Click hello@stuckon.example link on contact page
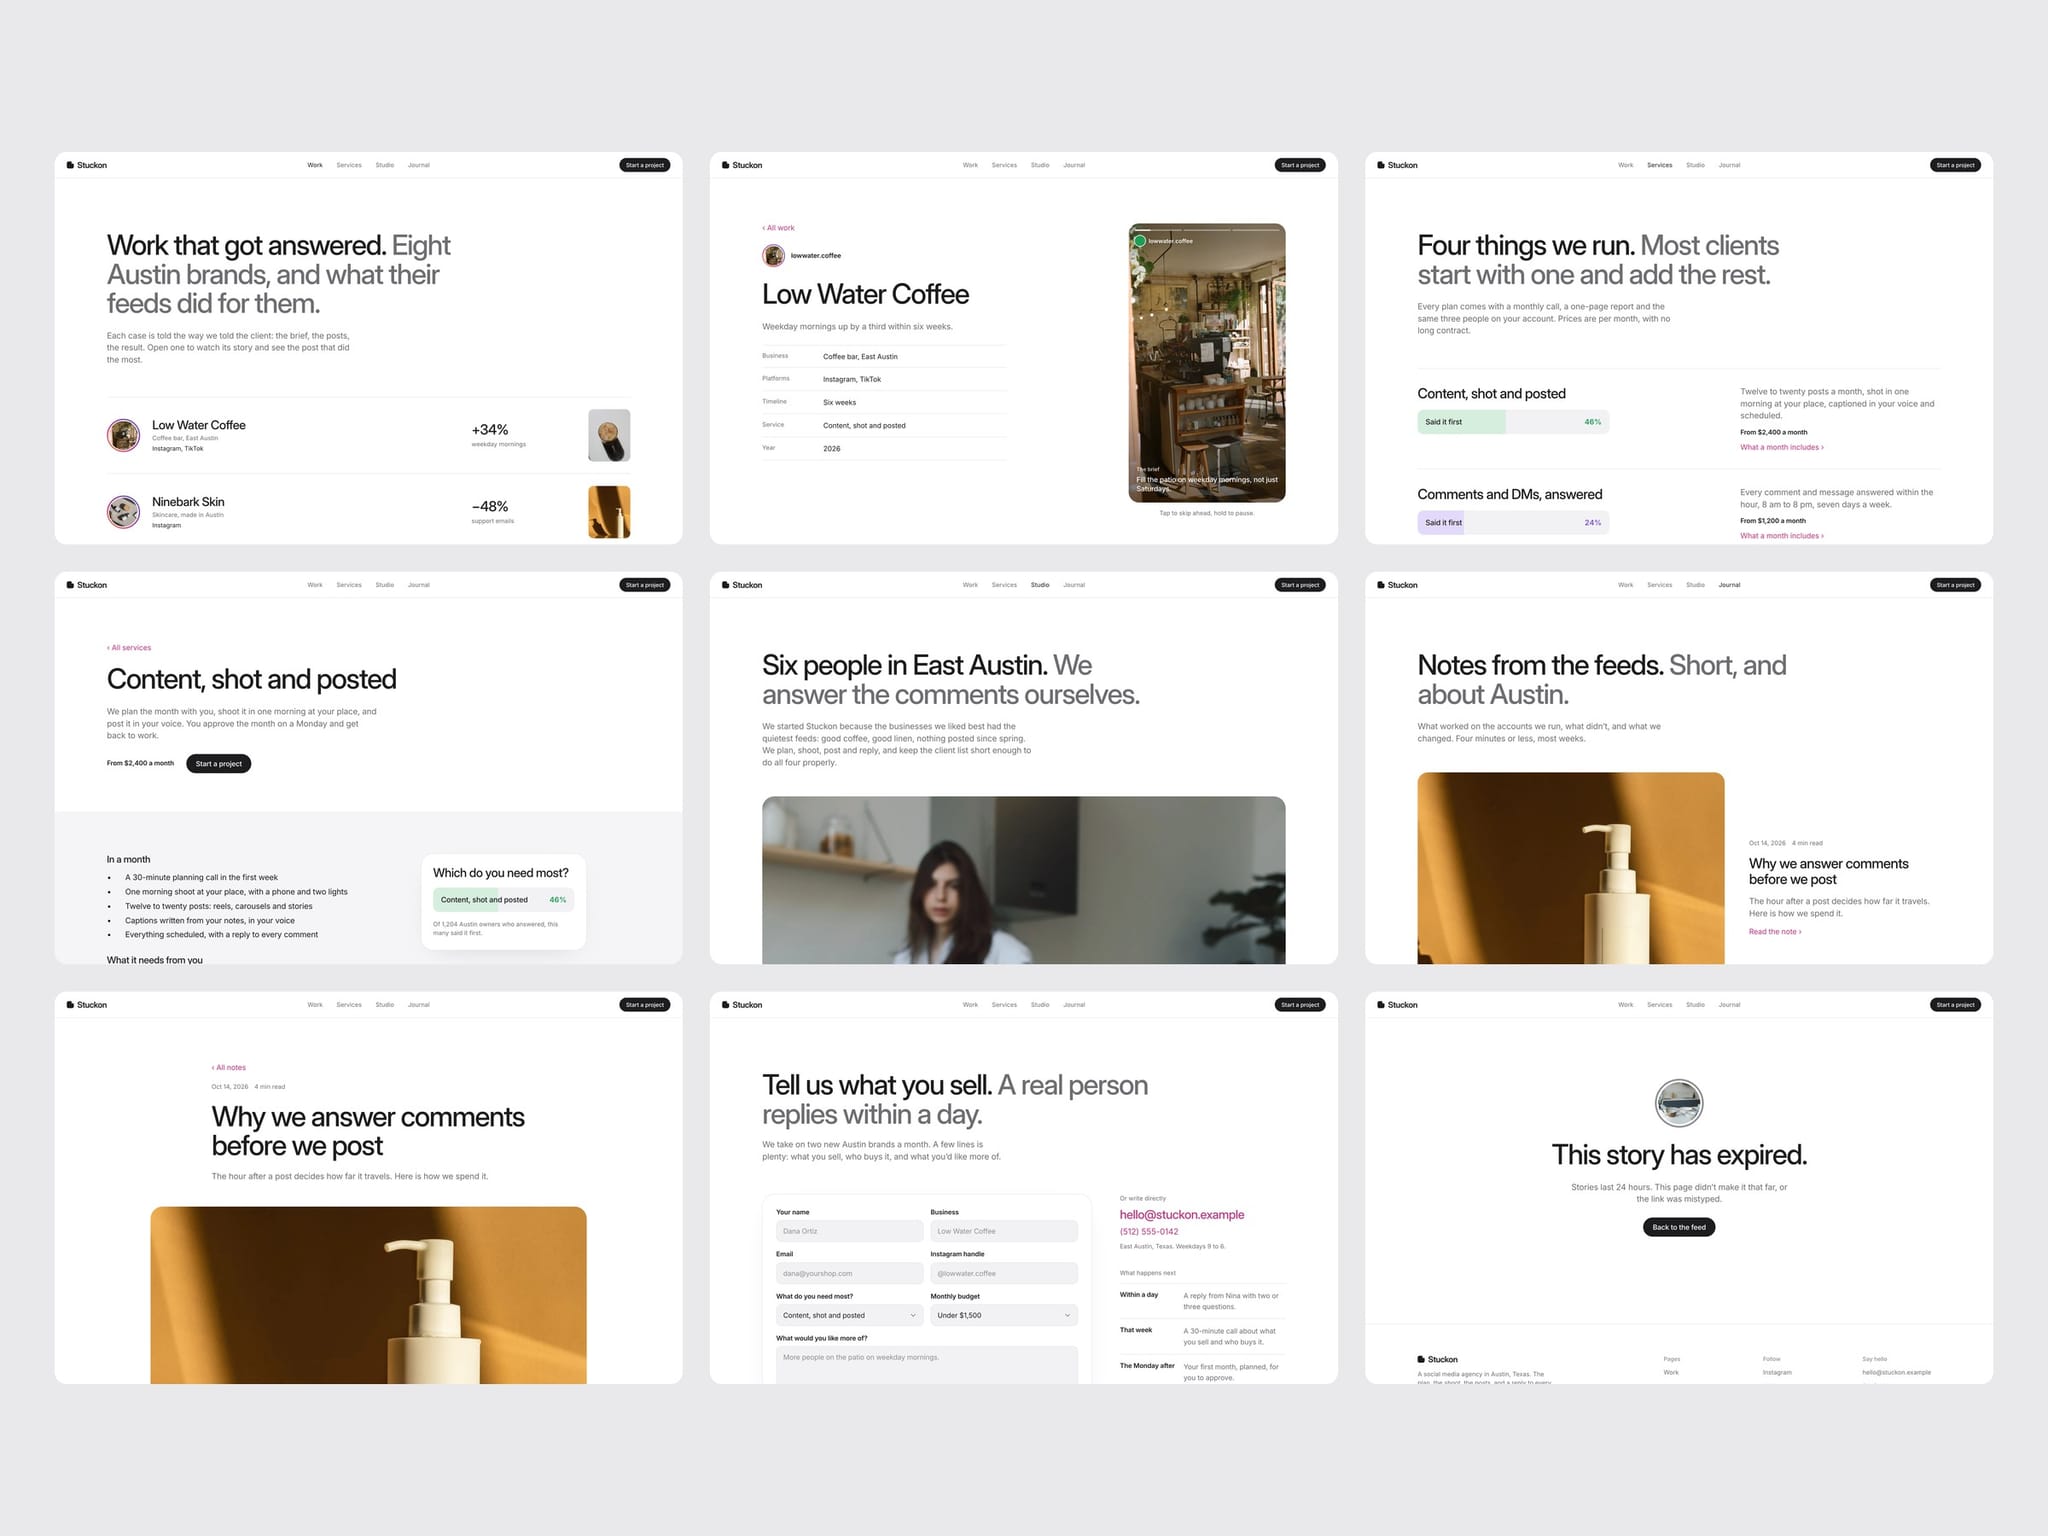Viewport: 2048px width, 1536px height. pyautogui.click(x=1182, y=1215)
